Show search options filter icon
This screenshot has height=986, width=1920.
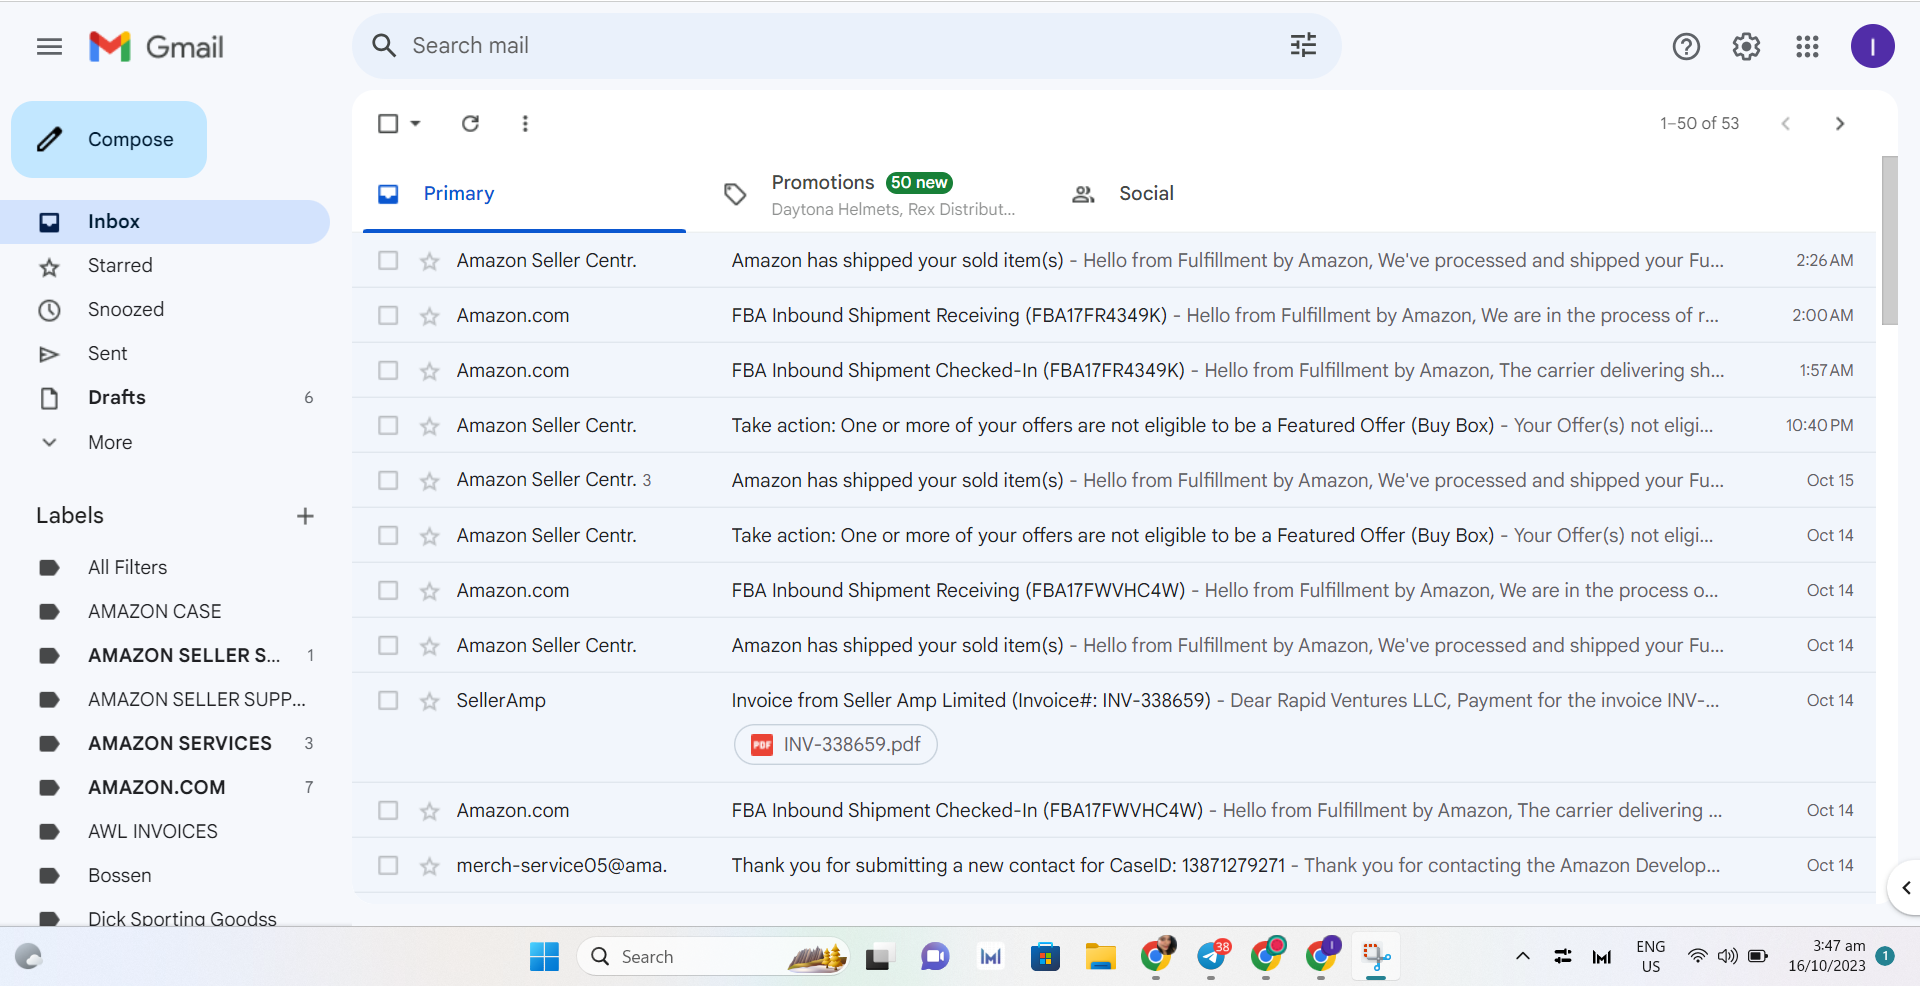tap(1303, 45)
